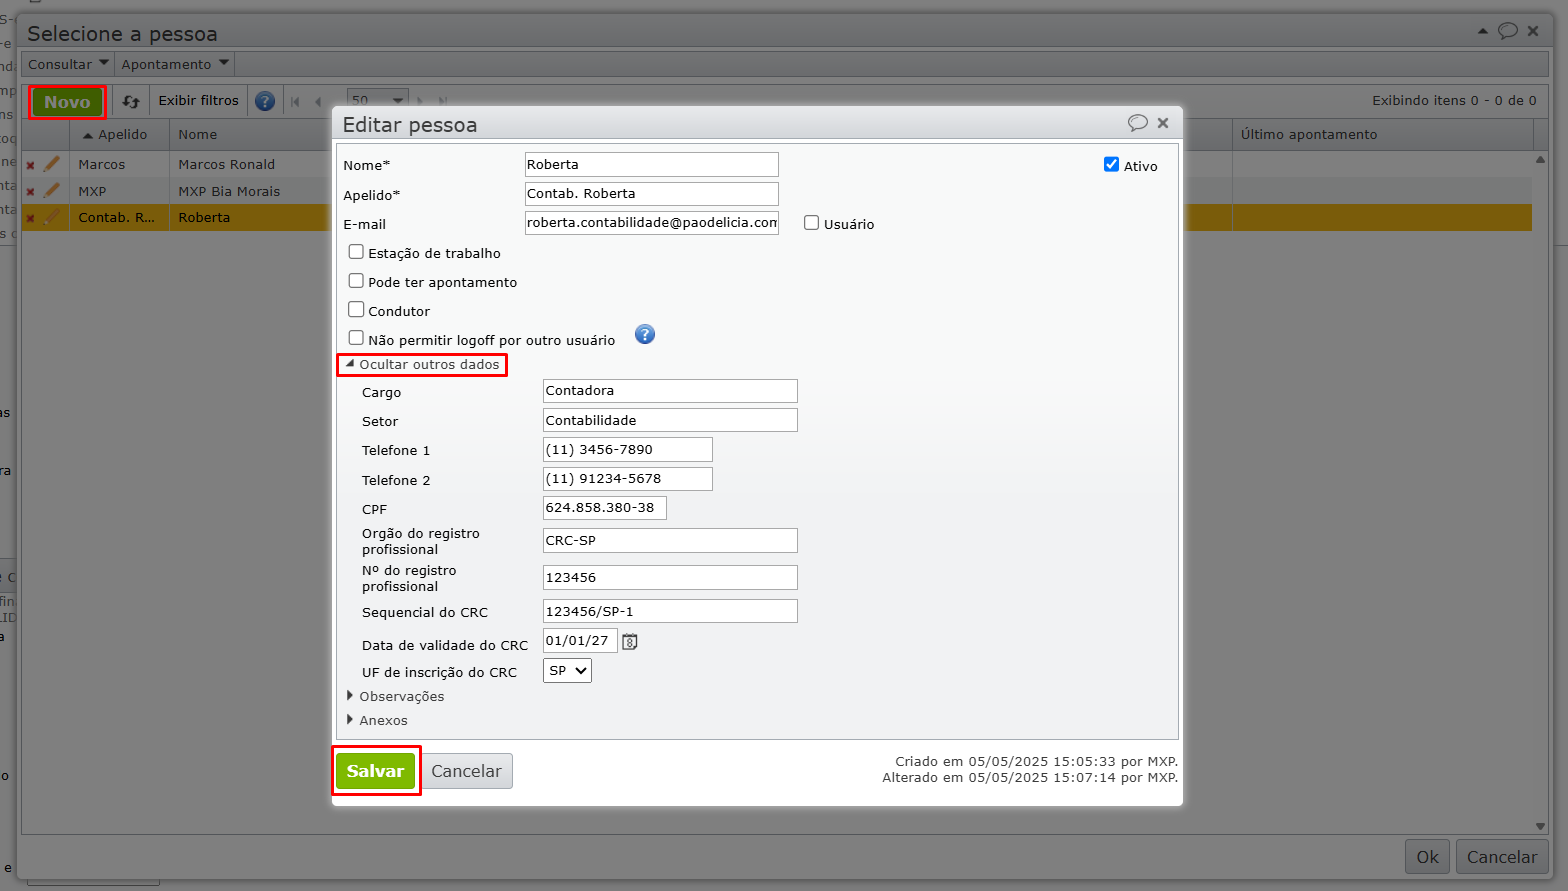Click the Nº do registro profissional field
This screenshot has width=1568, height=891.
tap(670, 578)
